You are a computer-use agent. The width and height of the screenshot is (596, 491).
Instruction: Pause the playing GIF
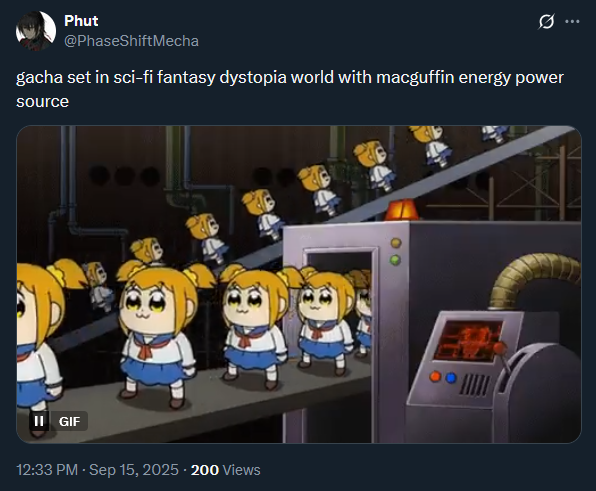pyautogui.click(x=39, y=421)
